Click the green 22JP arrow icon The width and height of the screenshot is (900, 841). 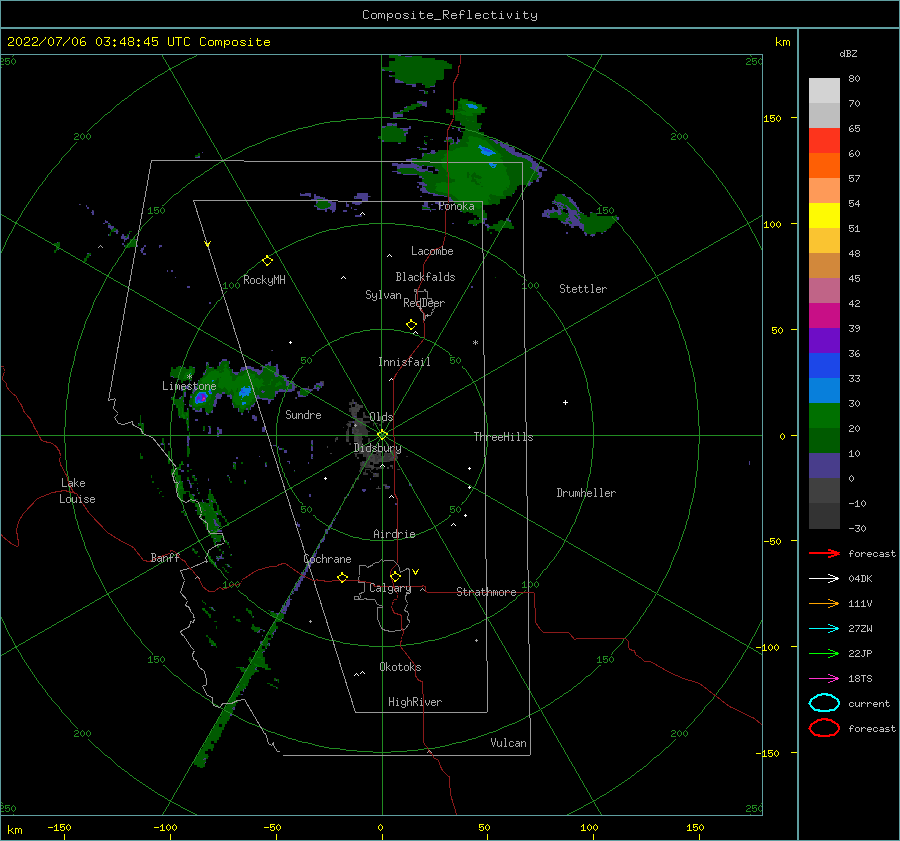824,653
